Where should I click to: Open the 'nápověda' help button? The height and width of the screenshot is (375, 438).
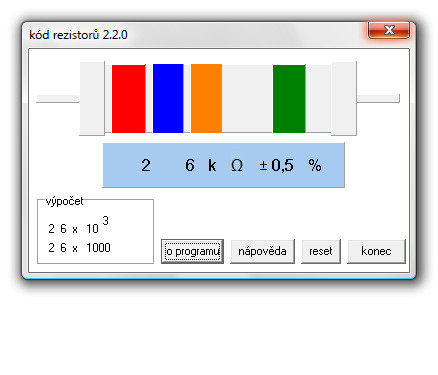tap(262, 251)
